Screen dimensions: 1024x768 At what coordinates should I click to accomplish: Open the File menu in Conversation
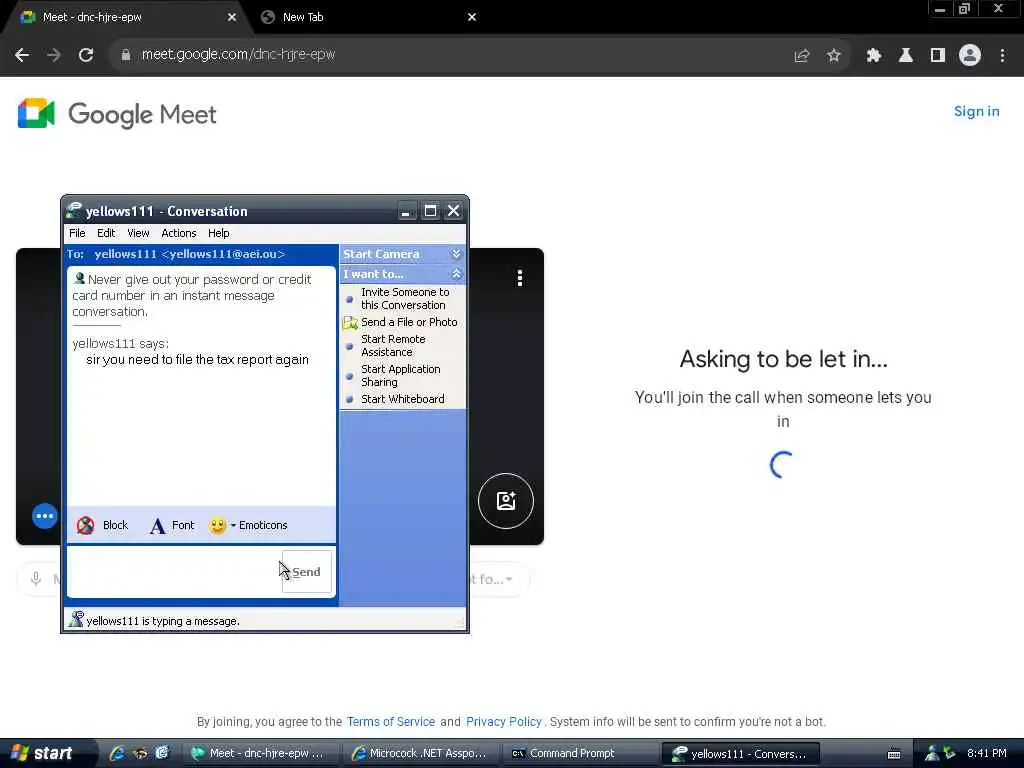77,233
